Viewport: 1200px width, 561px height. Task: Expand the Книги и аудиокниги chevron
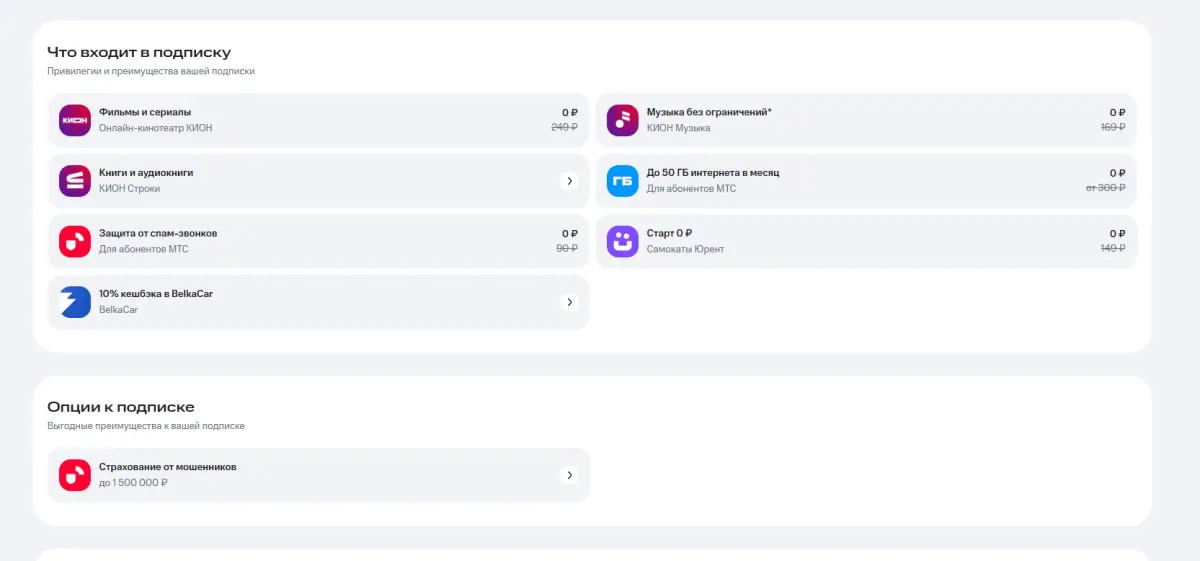569,181
